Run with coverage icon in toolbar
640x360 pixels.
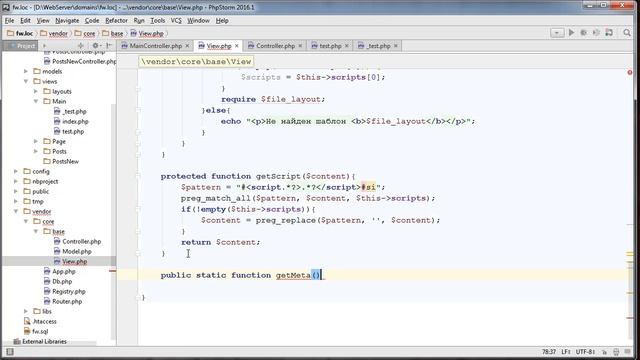coord(596,33)
